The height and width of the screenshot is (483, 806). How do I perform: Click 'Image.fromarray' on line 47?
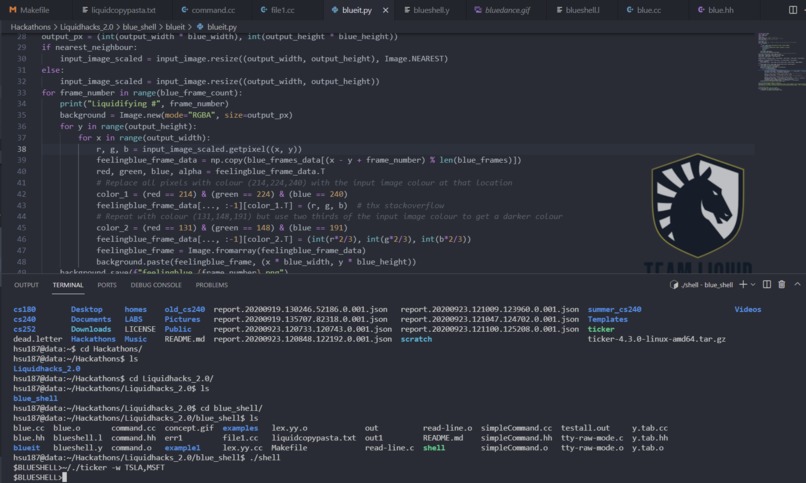[x=222, y=250]
